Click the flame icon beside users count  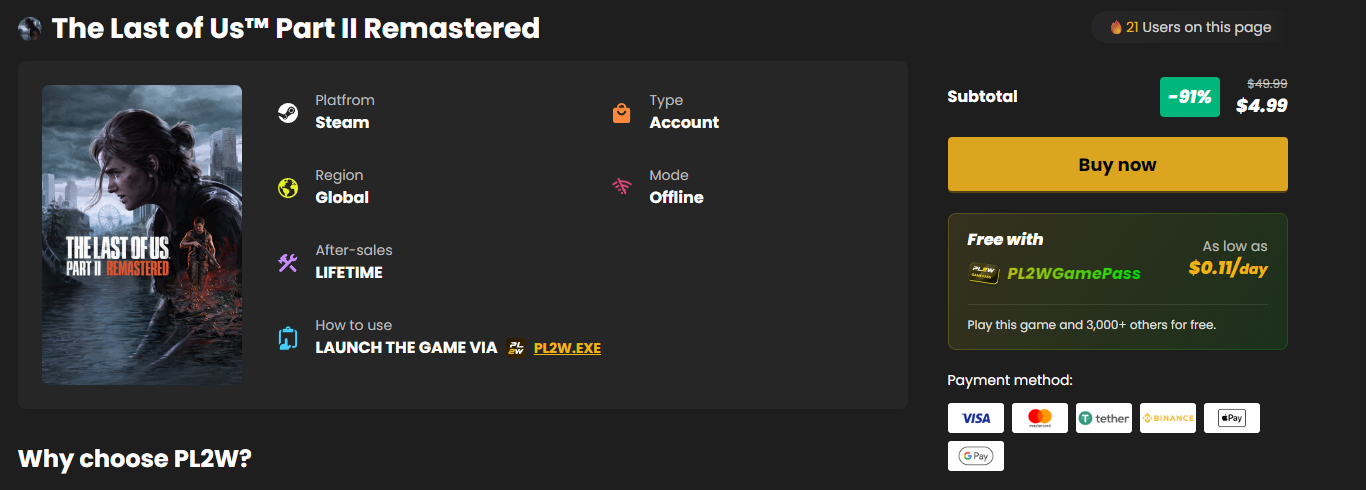coord(1116,27)
